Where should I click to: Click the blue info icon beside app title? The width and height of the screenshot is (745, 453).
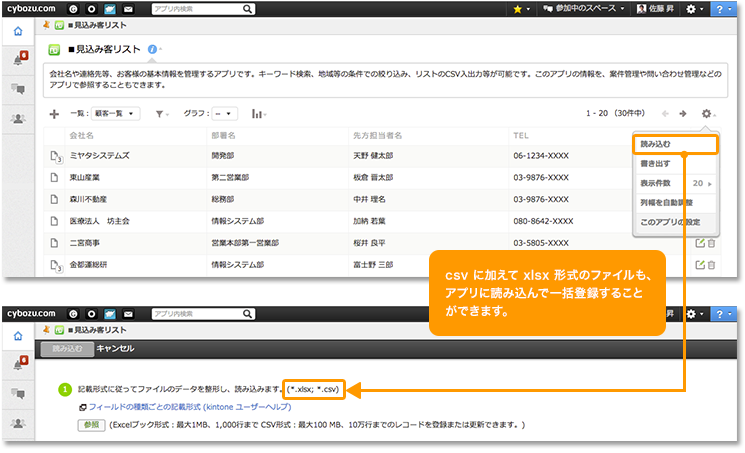click(151, 49)
